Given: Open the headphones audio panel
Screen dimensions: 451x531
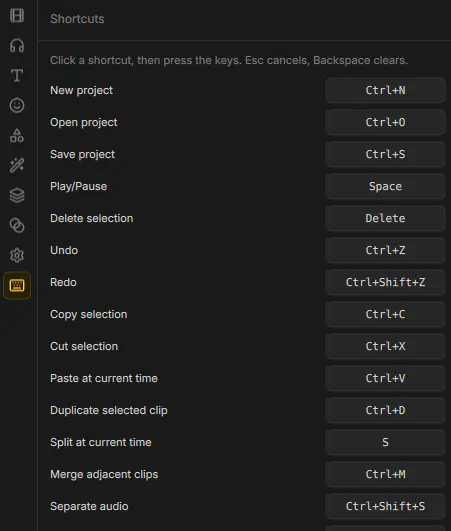Looking at the screenshot, I should [17, 45].
